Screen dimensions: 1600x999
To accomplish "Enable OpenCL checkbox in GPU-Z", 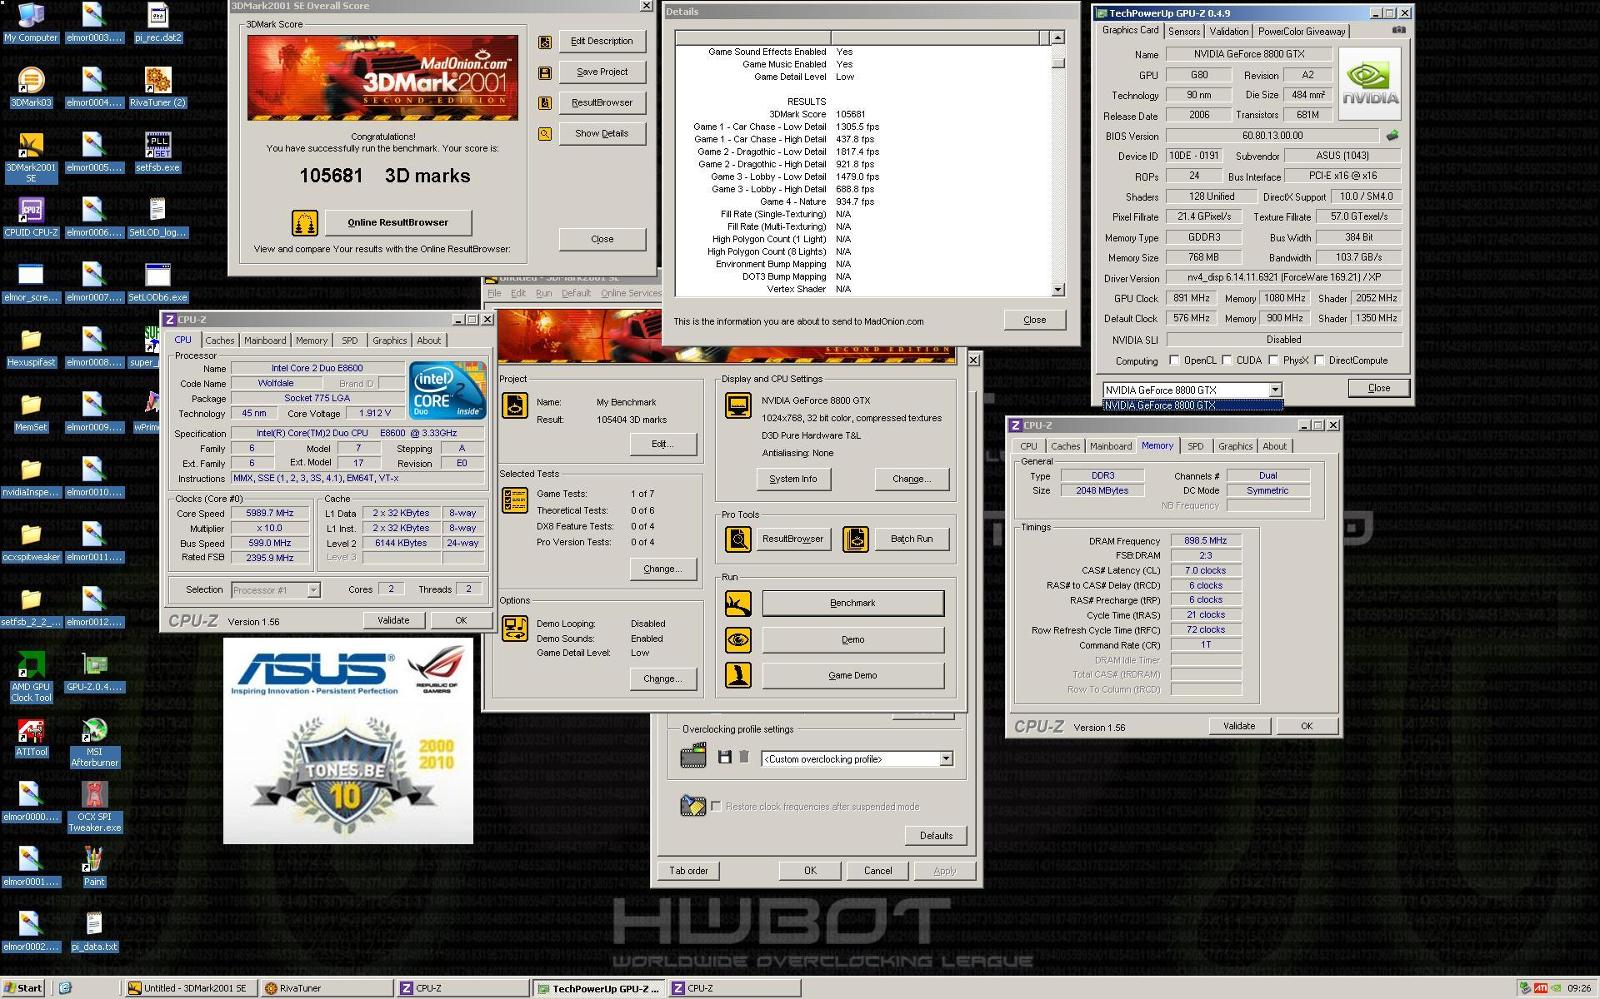I will (x=1174, y=361).
